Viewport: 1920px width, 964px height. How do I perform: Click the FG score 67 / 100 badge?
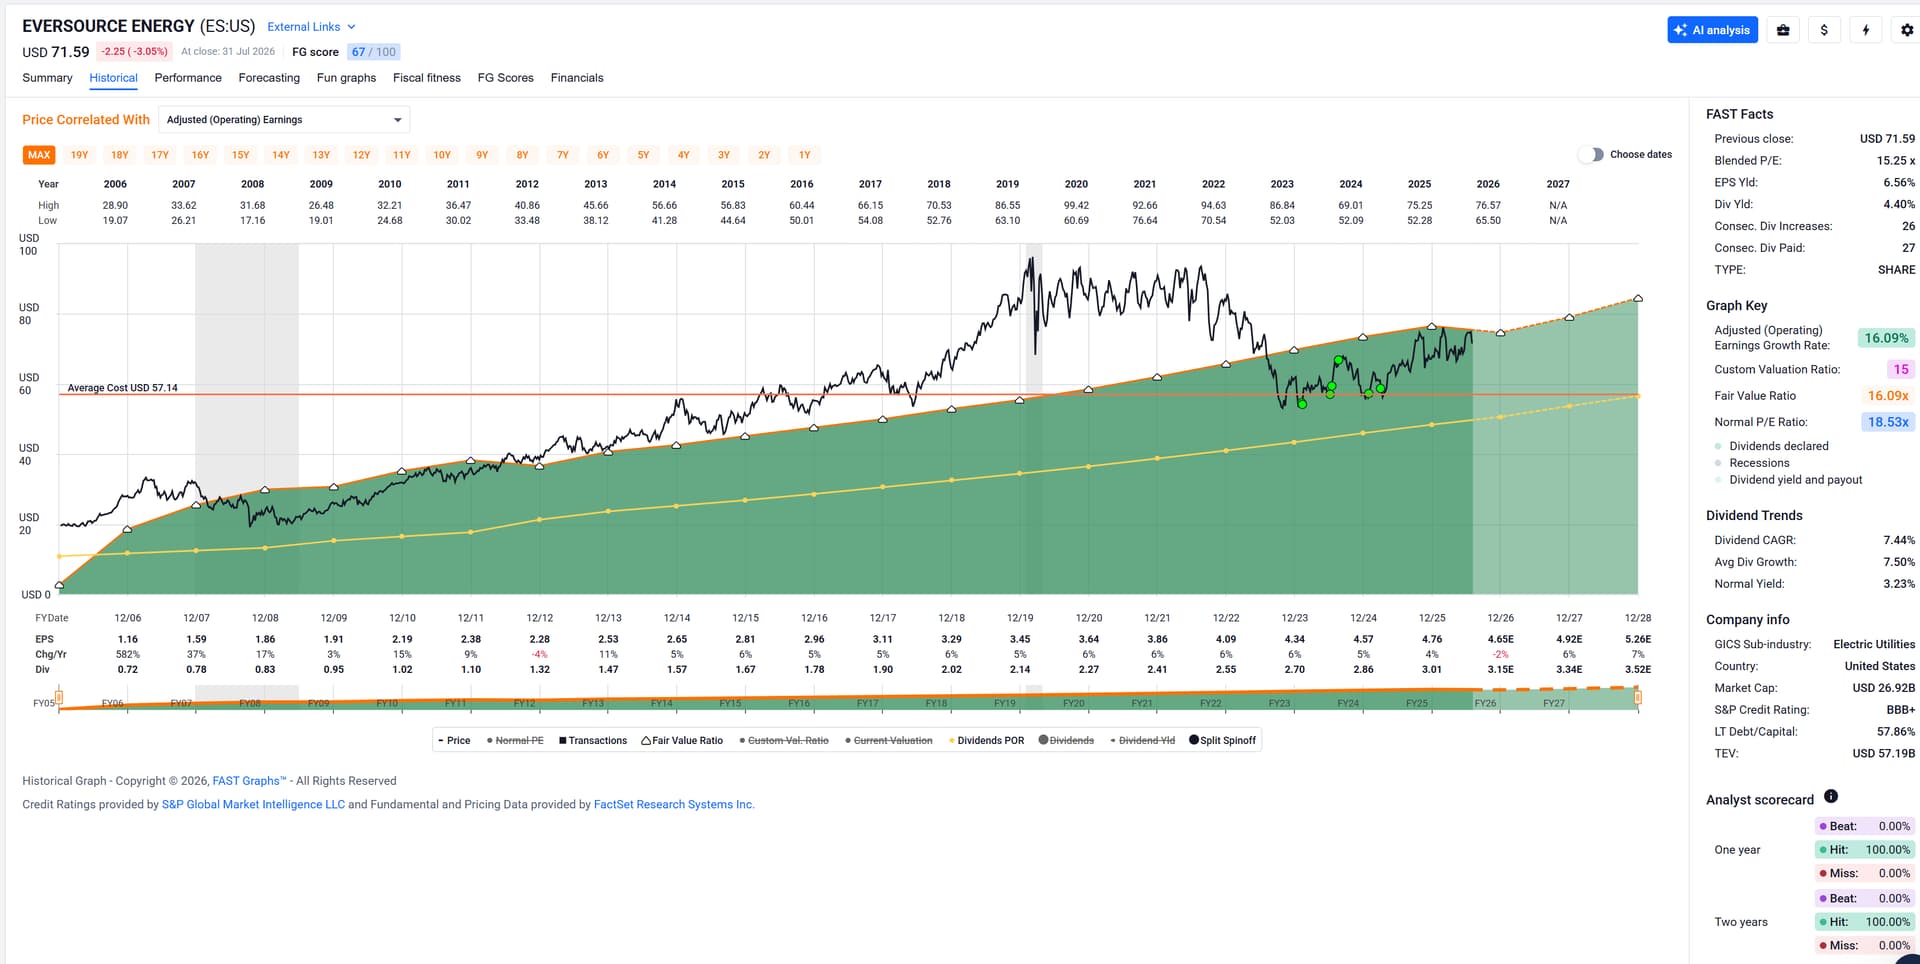pyautogui.click(x=374, y=52)
